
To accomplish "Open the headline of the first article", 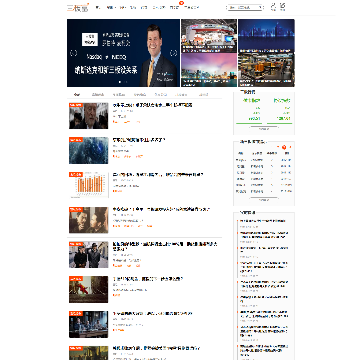I will pos(153,105).
